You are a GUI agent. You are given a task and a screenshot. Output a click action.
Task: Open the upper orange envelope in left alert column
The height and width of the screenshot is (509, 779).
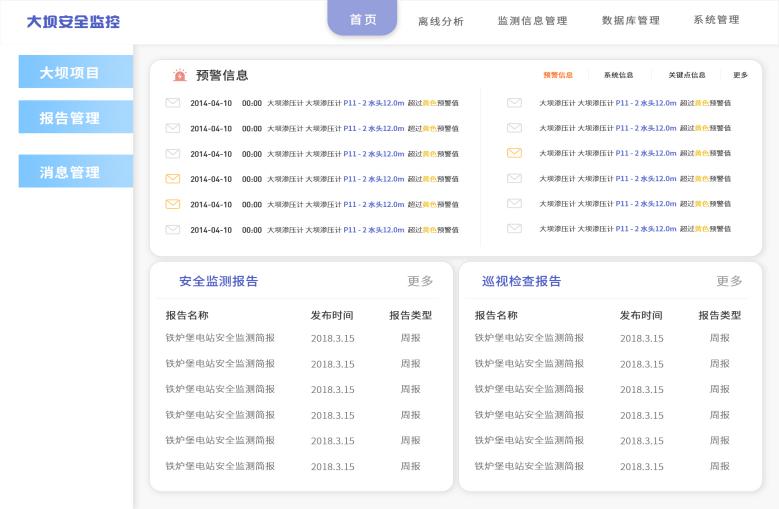pyautogui.click(x=172, y=178)
